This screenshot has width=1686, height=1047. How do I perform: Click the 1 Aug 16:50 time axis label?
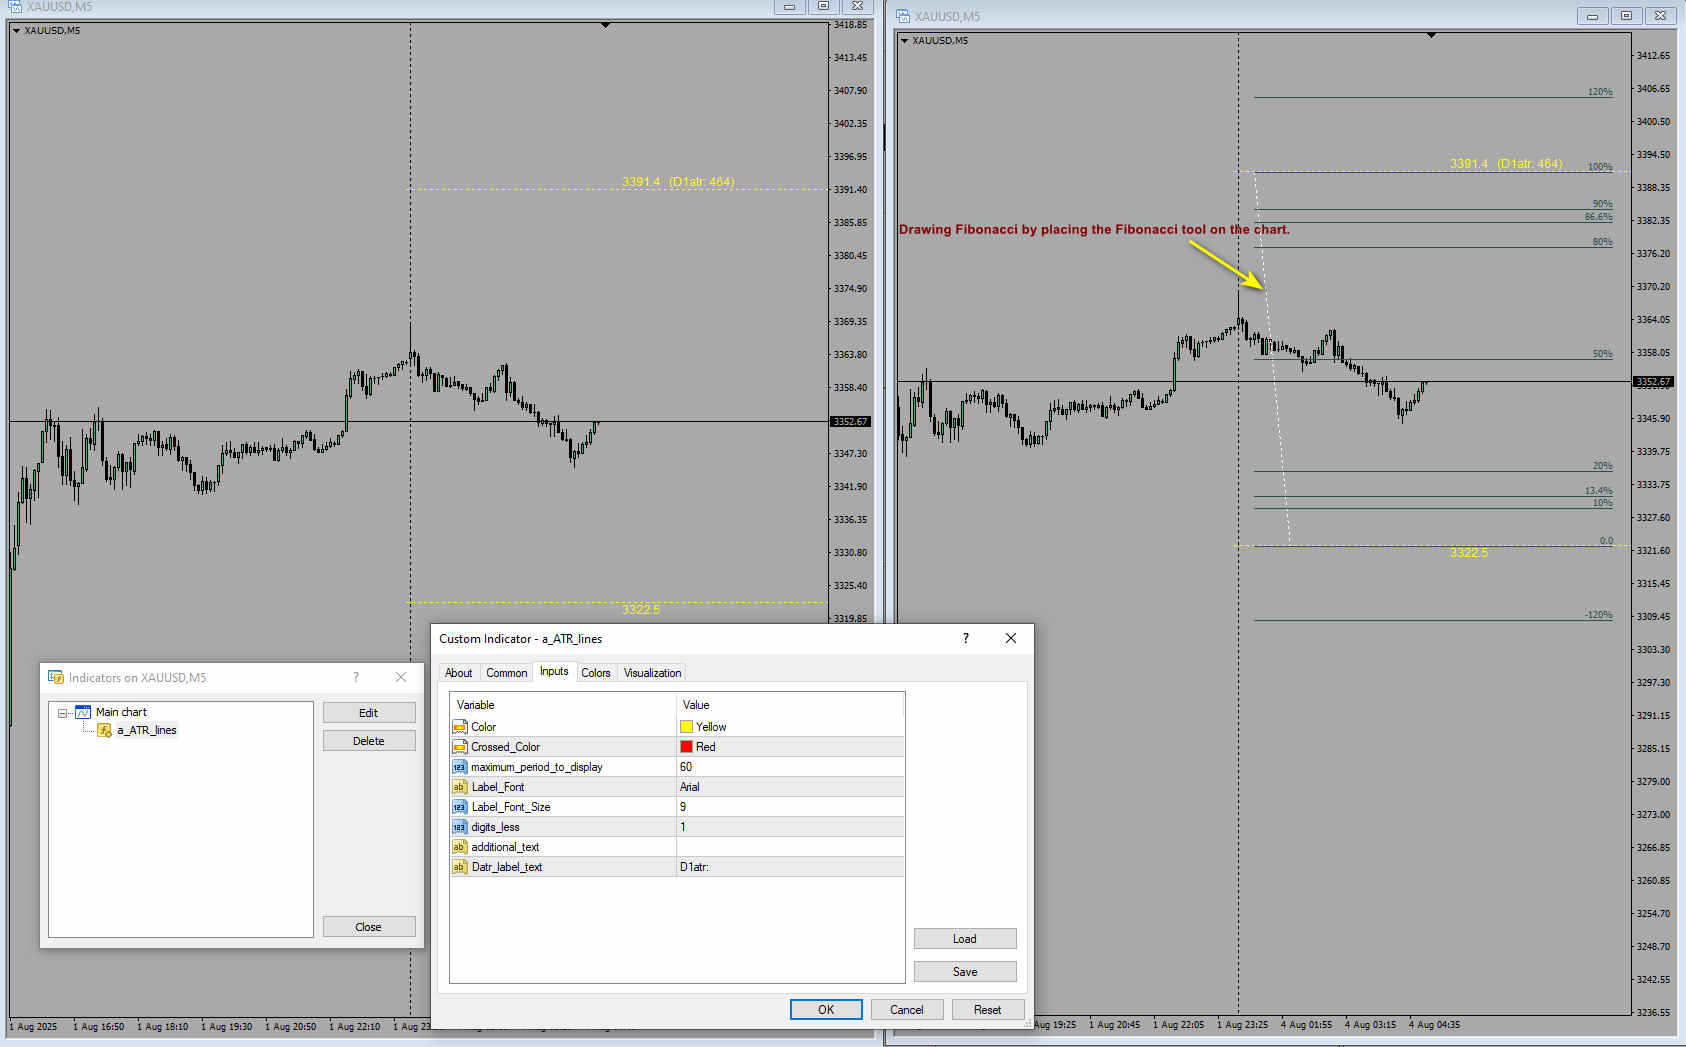click(x=98, y=1026)
